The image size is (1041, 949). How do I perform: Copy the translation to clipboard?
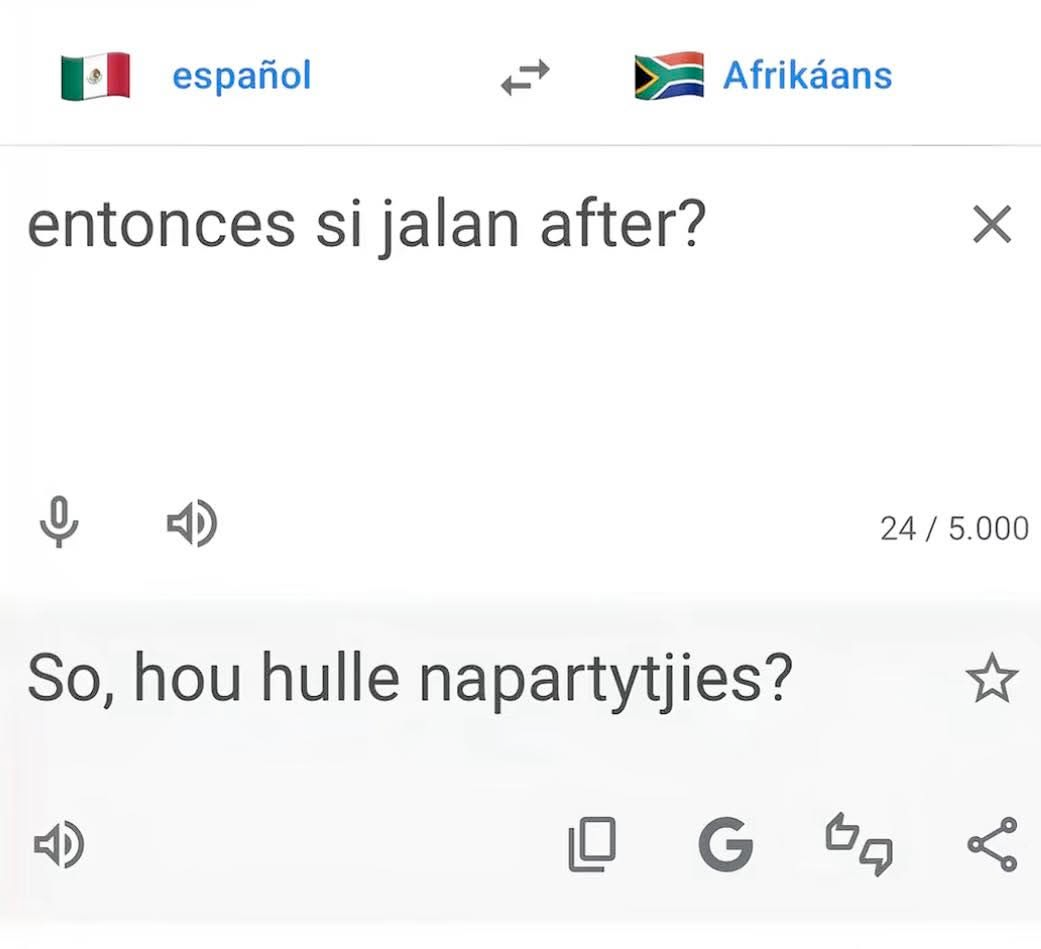click(x=591, y=845)
